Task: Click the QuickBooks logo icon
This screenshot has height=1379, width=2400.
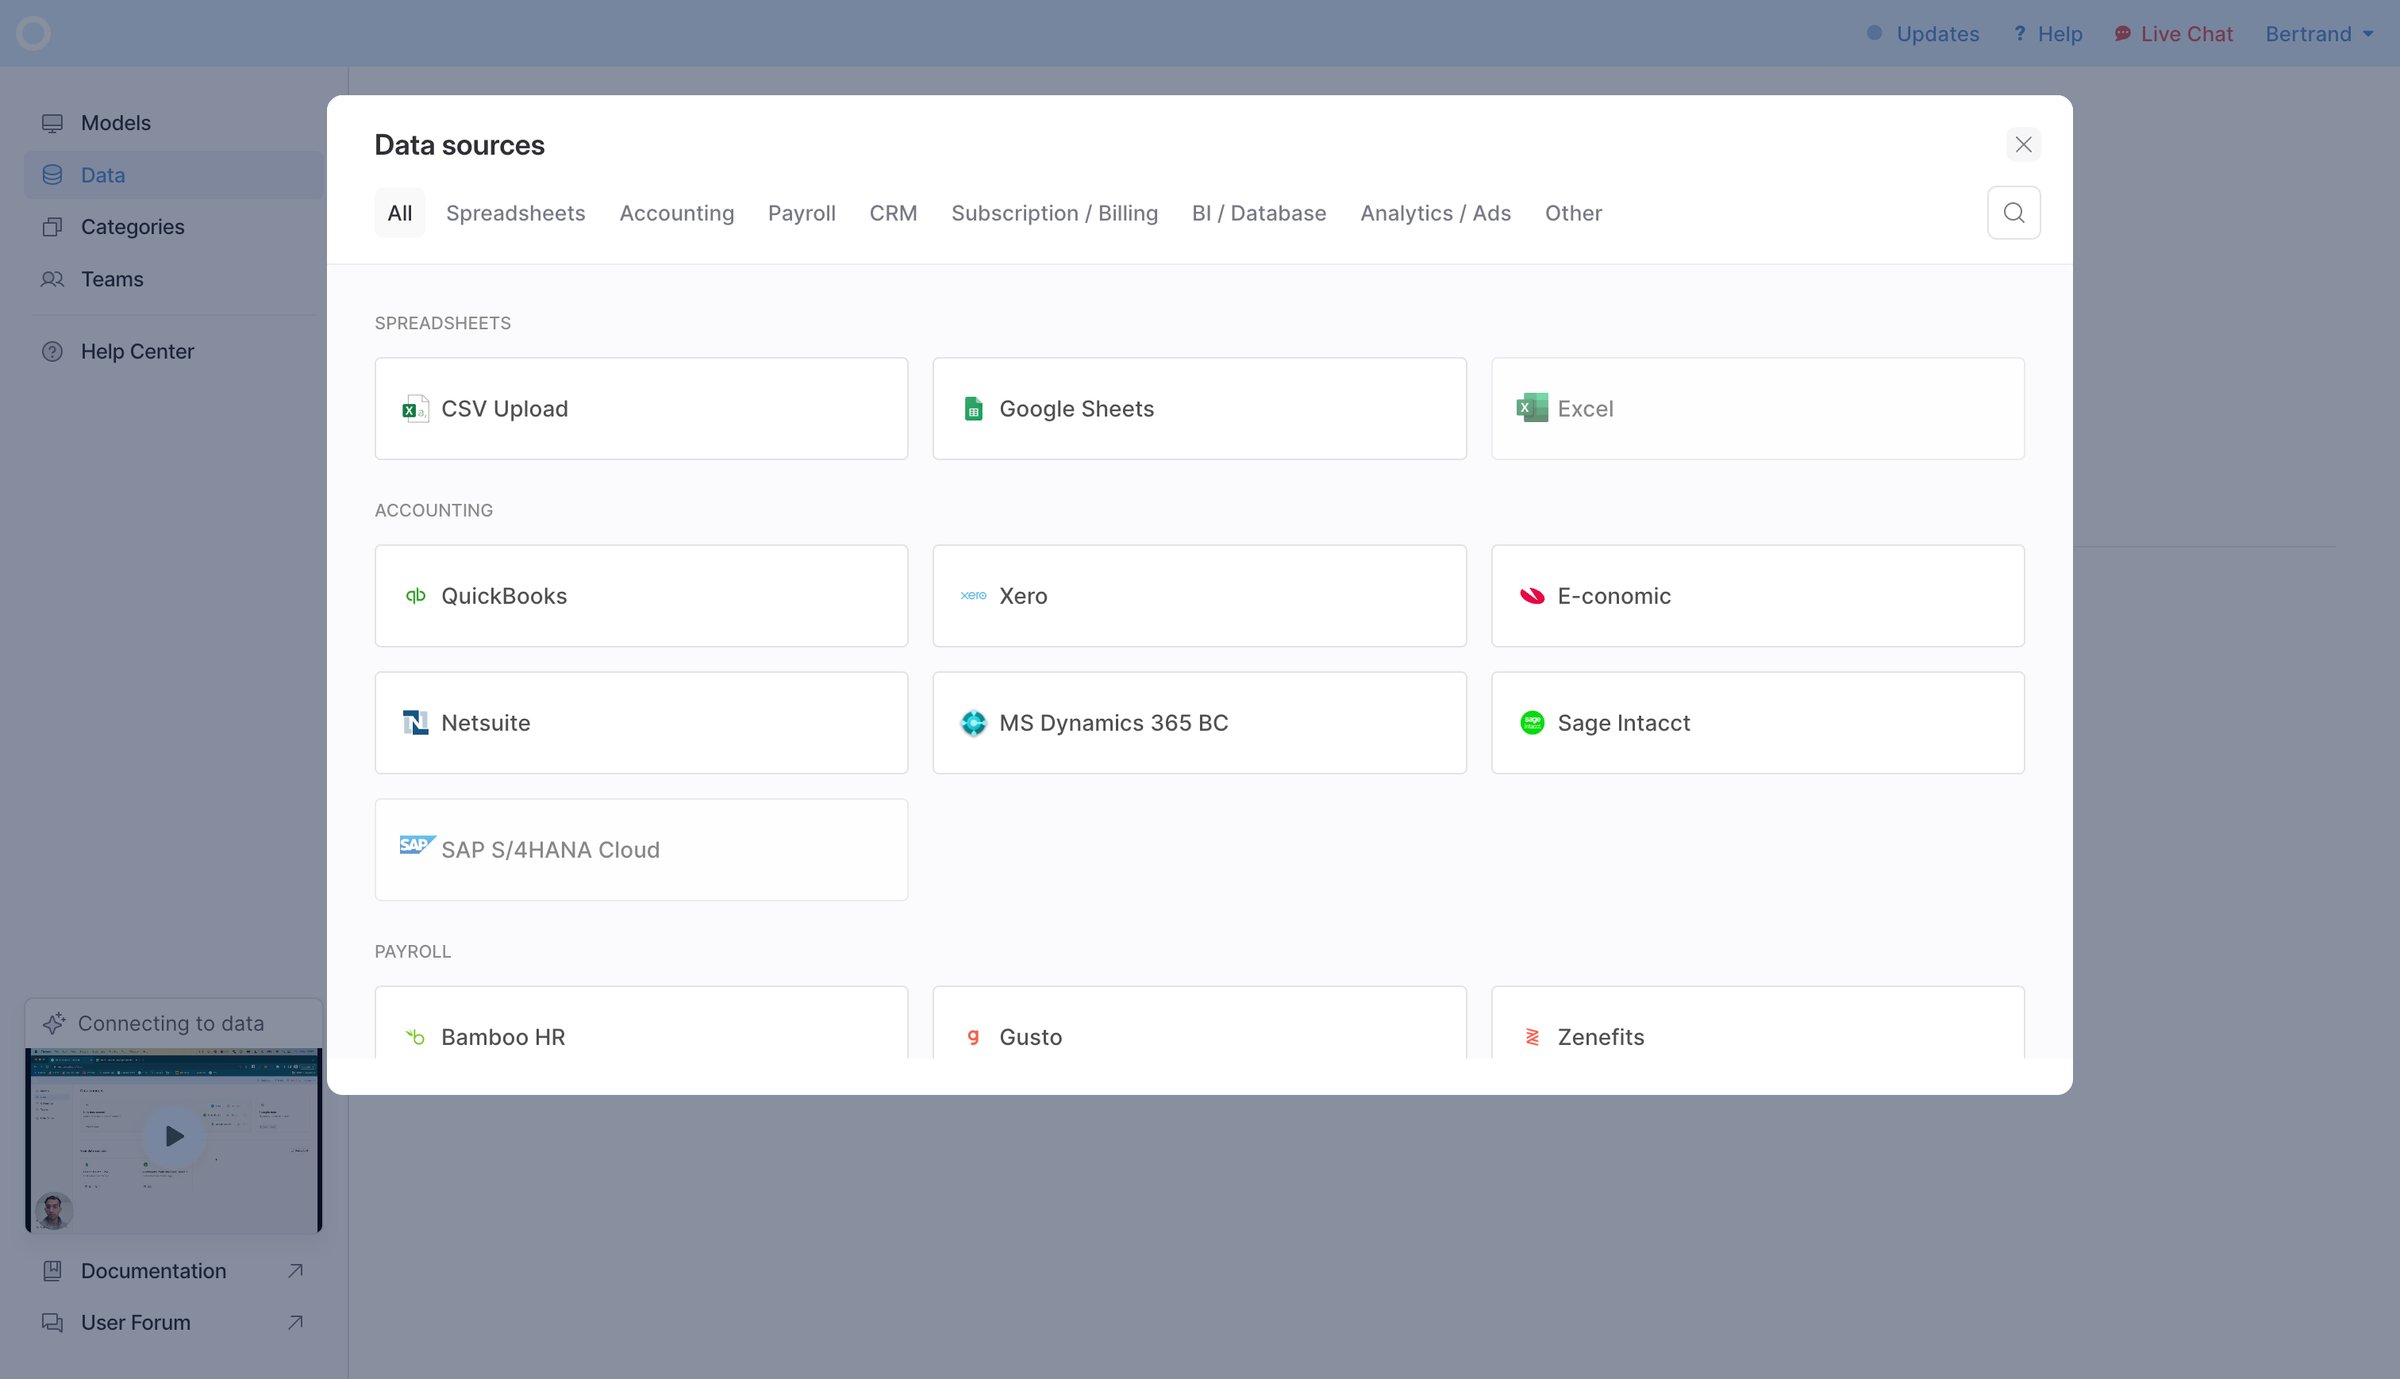Action: 415,595
